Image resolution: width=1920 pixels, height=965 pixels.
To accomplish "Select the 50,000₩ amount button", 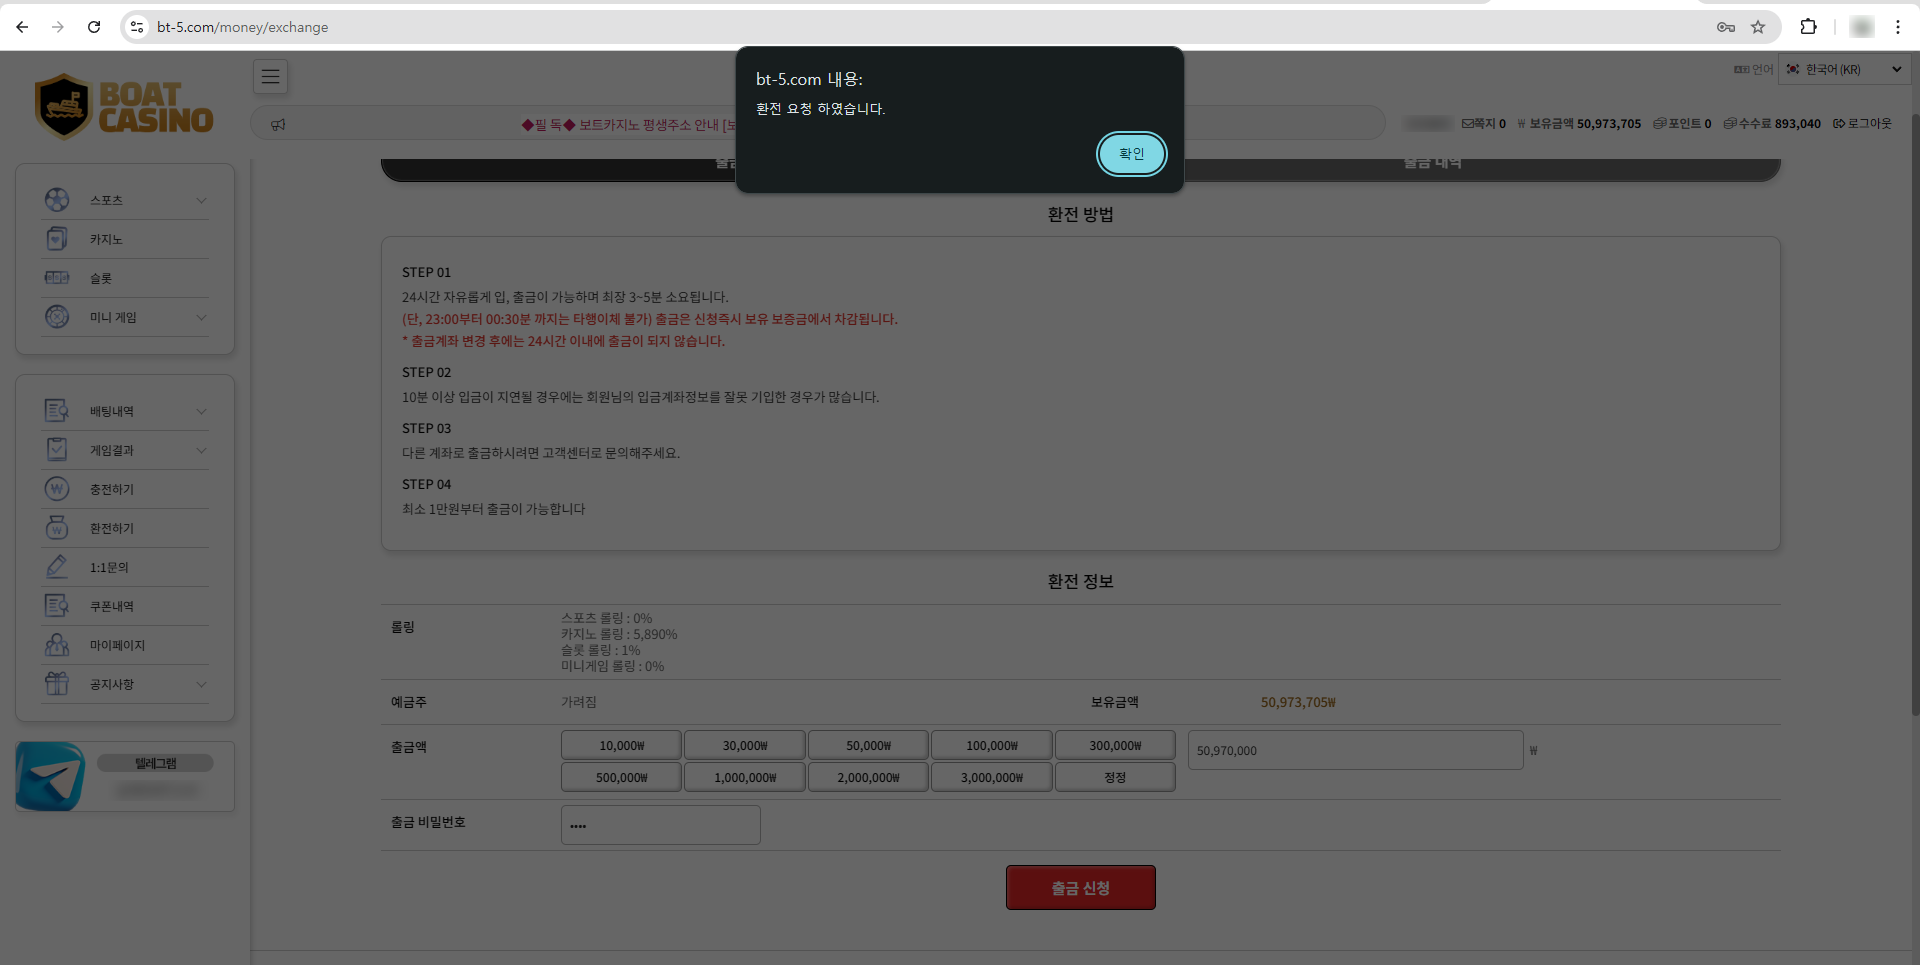I will 868,746.
